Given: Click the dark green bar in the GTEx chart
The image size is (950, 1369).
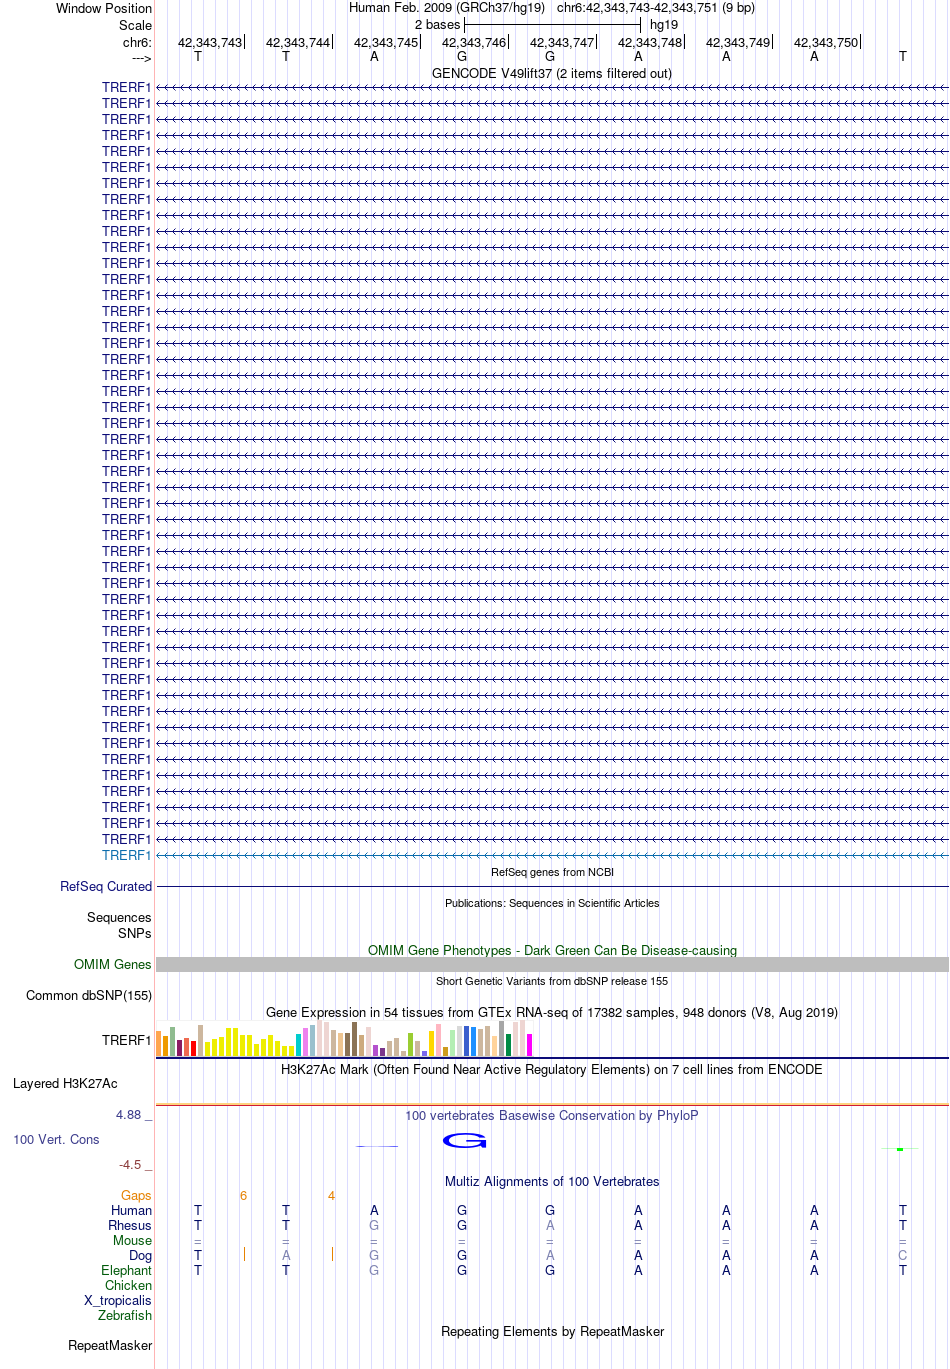Looking at the screenshot, I should [x=509, y=1045].
